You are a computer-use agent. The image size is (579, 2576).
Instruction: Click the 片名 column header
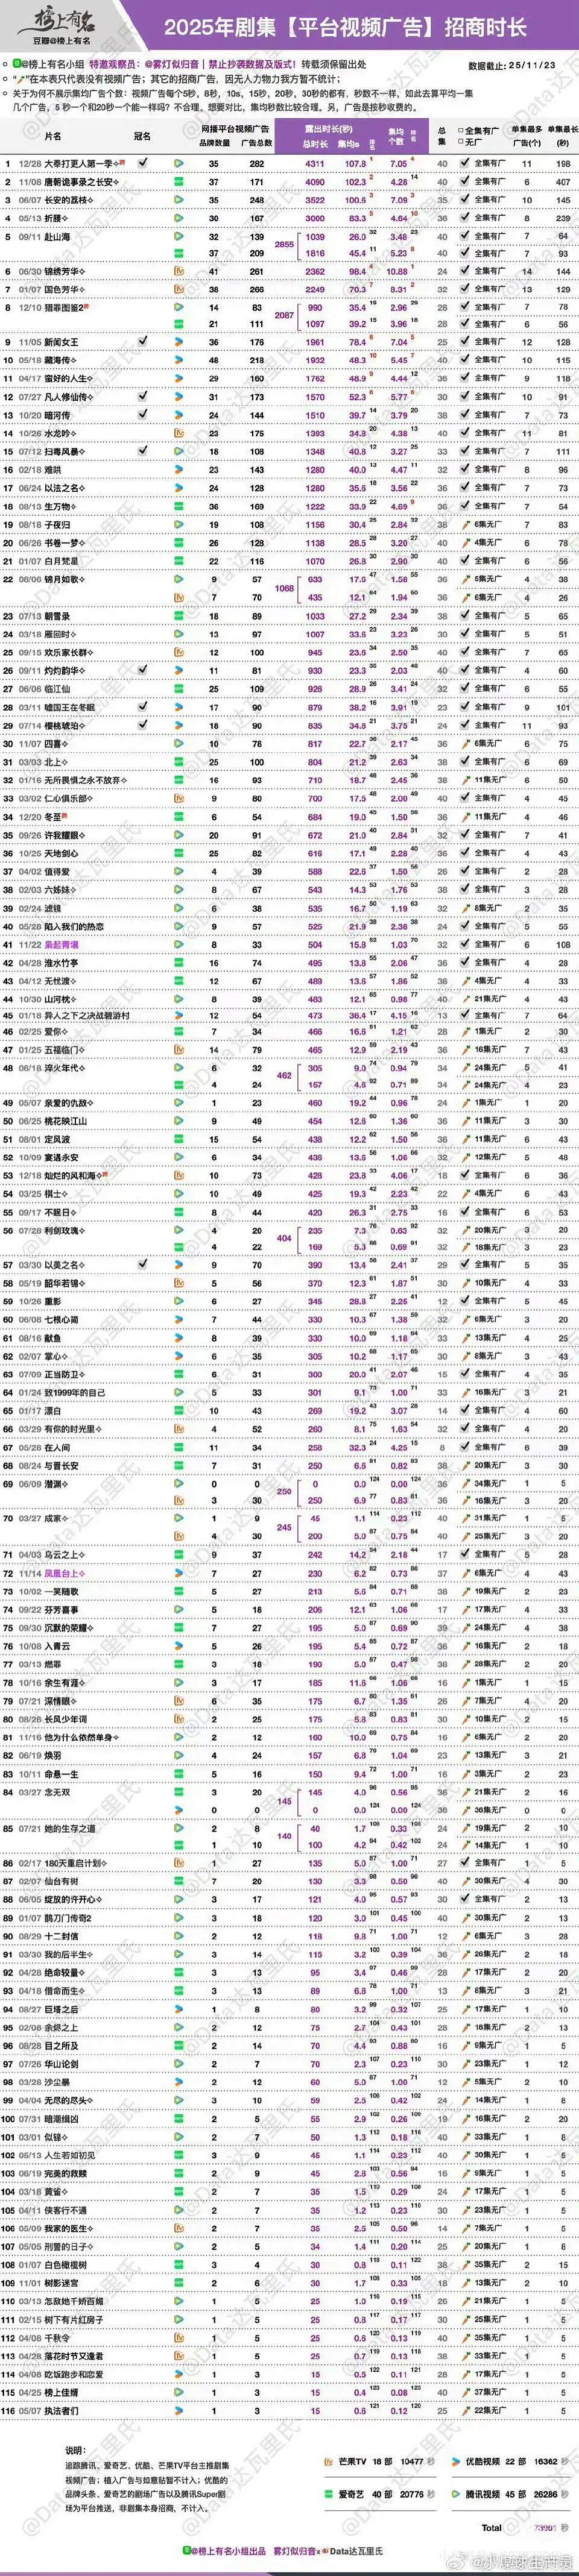[53, 136]
